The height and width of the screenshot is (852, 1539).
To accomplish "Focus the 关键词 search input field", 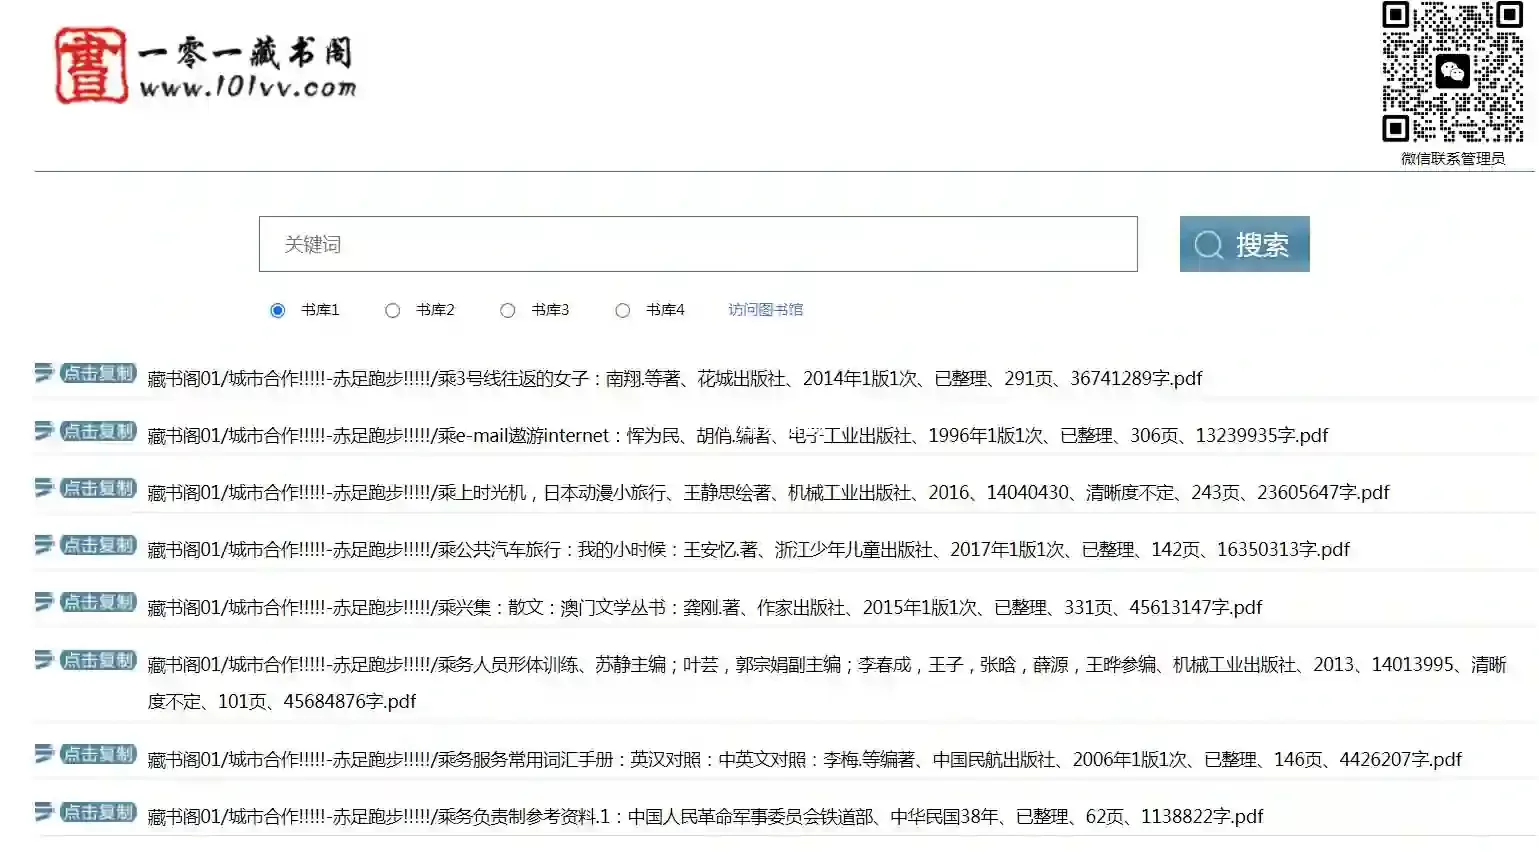I will [698, 244].
